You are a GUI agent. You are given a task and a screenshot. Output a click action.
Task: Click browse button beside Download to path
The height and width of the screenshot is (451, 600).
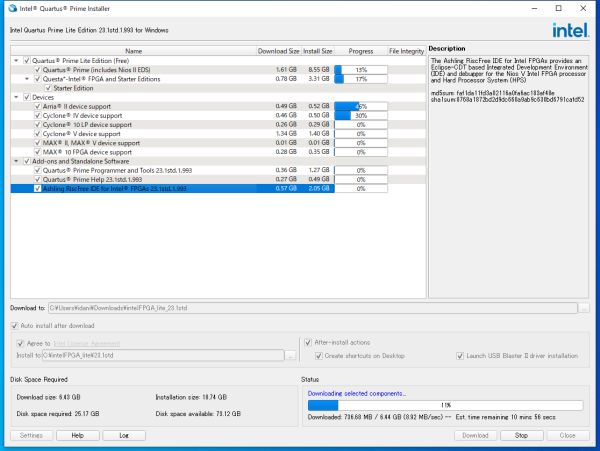pos(584,308)
